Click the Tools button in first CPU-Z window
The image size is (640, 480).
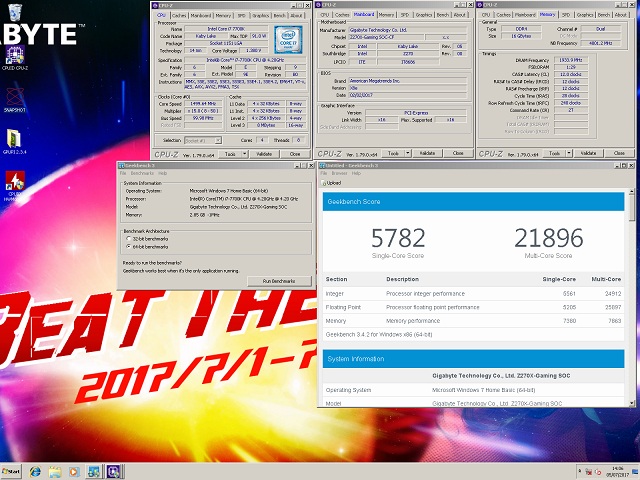(x=230, y=154)
